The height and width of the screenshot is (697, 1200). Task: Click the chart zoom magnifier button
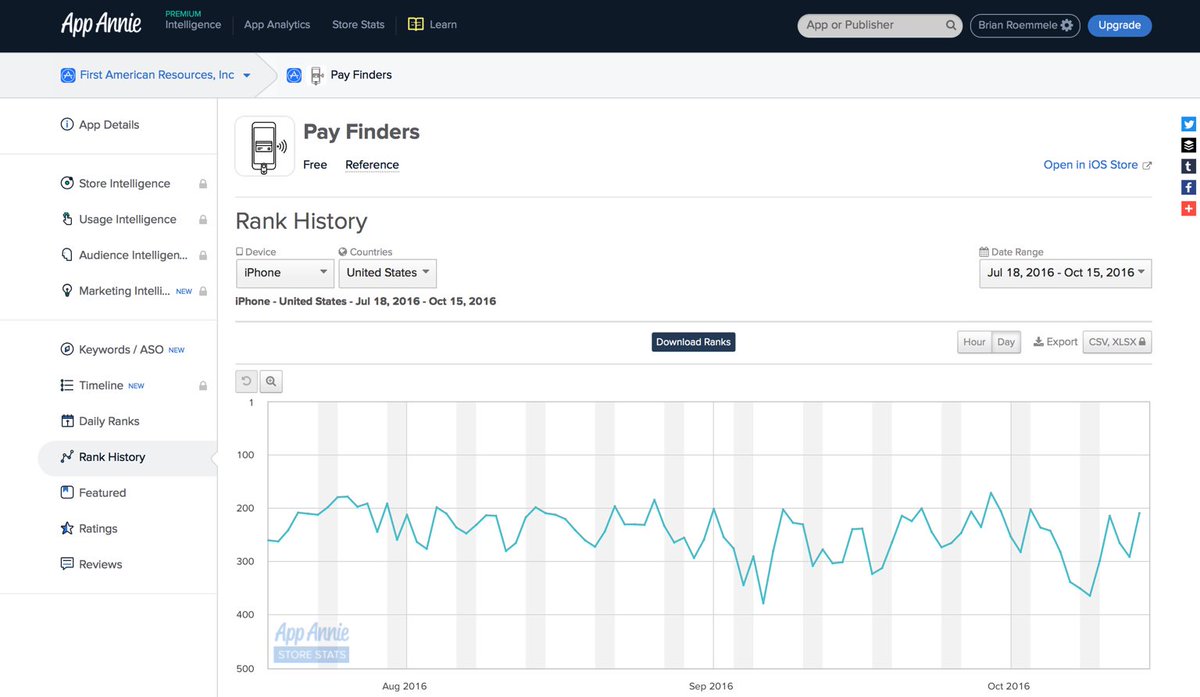(x=271, y=381)
